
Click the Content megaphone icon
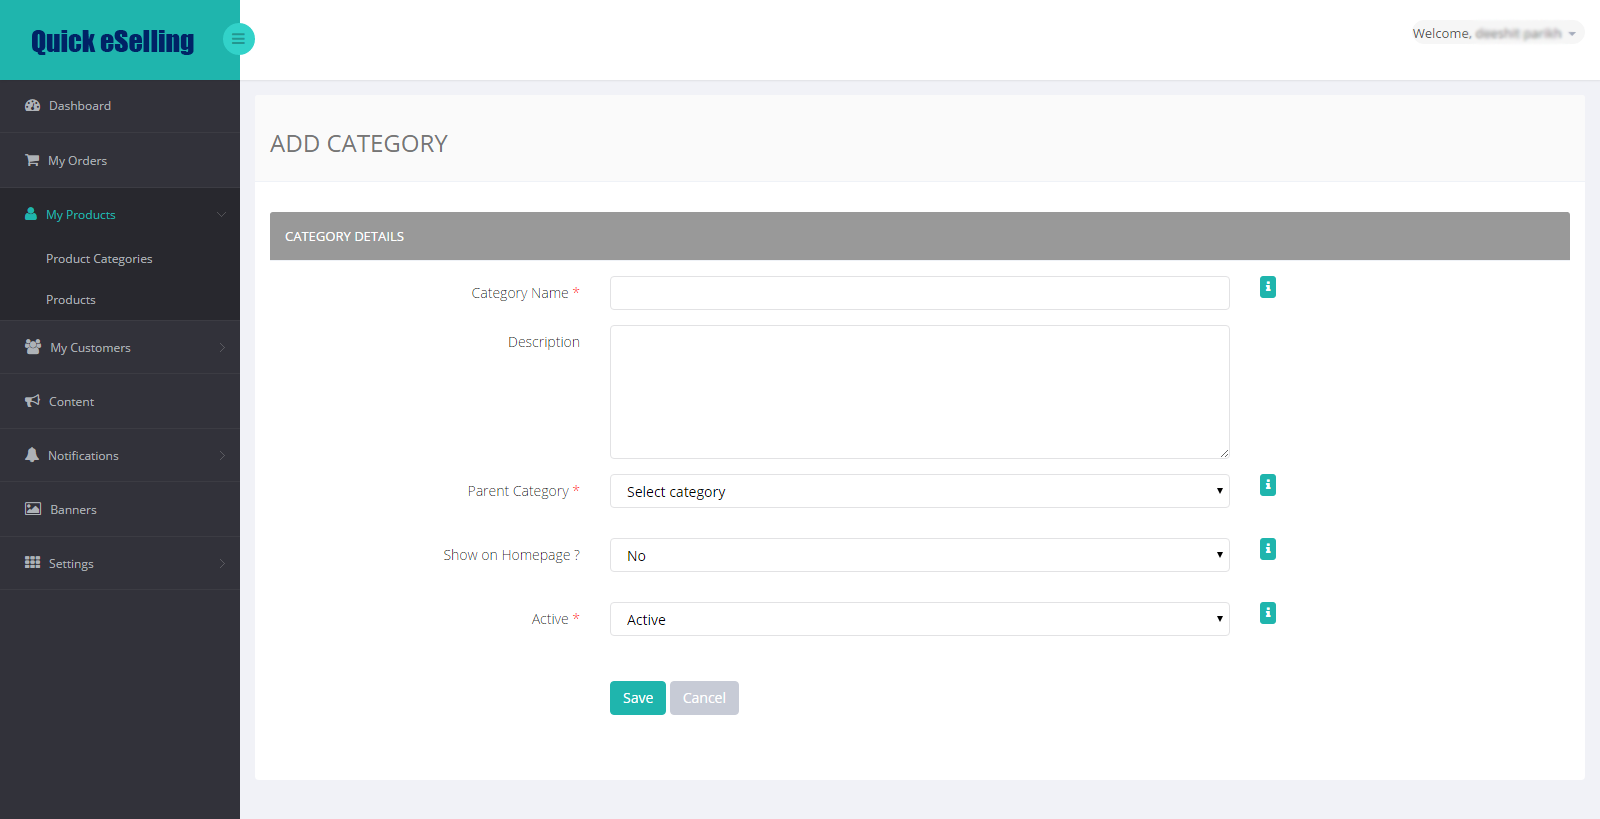[32, 401]
